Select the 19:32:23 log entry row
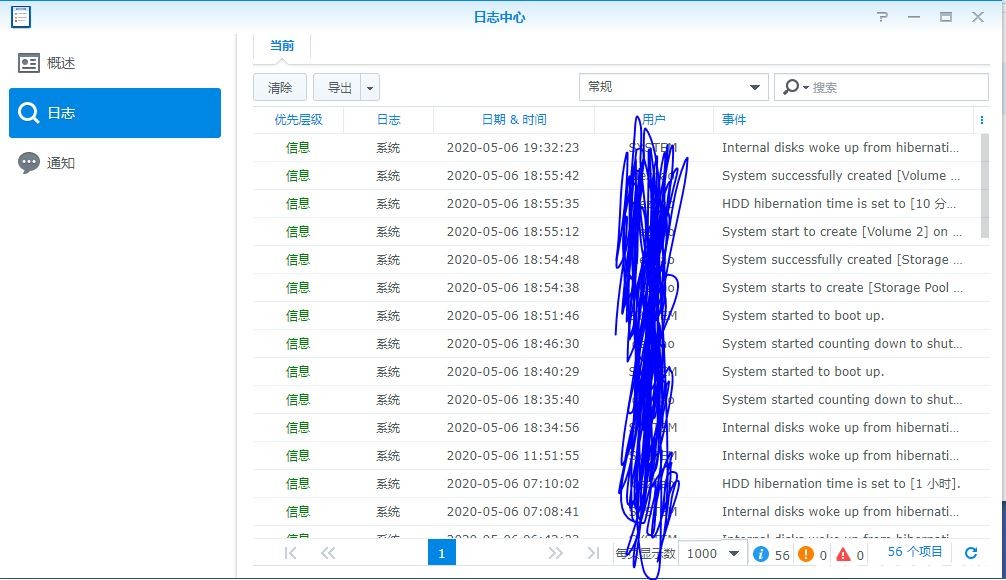Screen dimensions: 1006x580 point(512,147)
